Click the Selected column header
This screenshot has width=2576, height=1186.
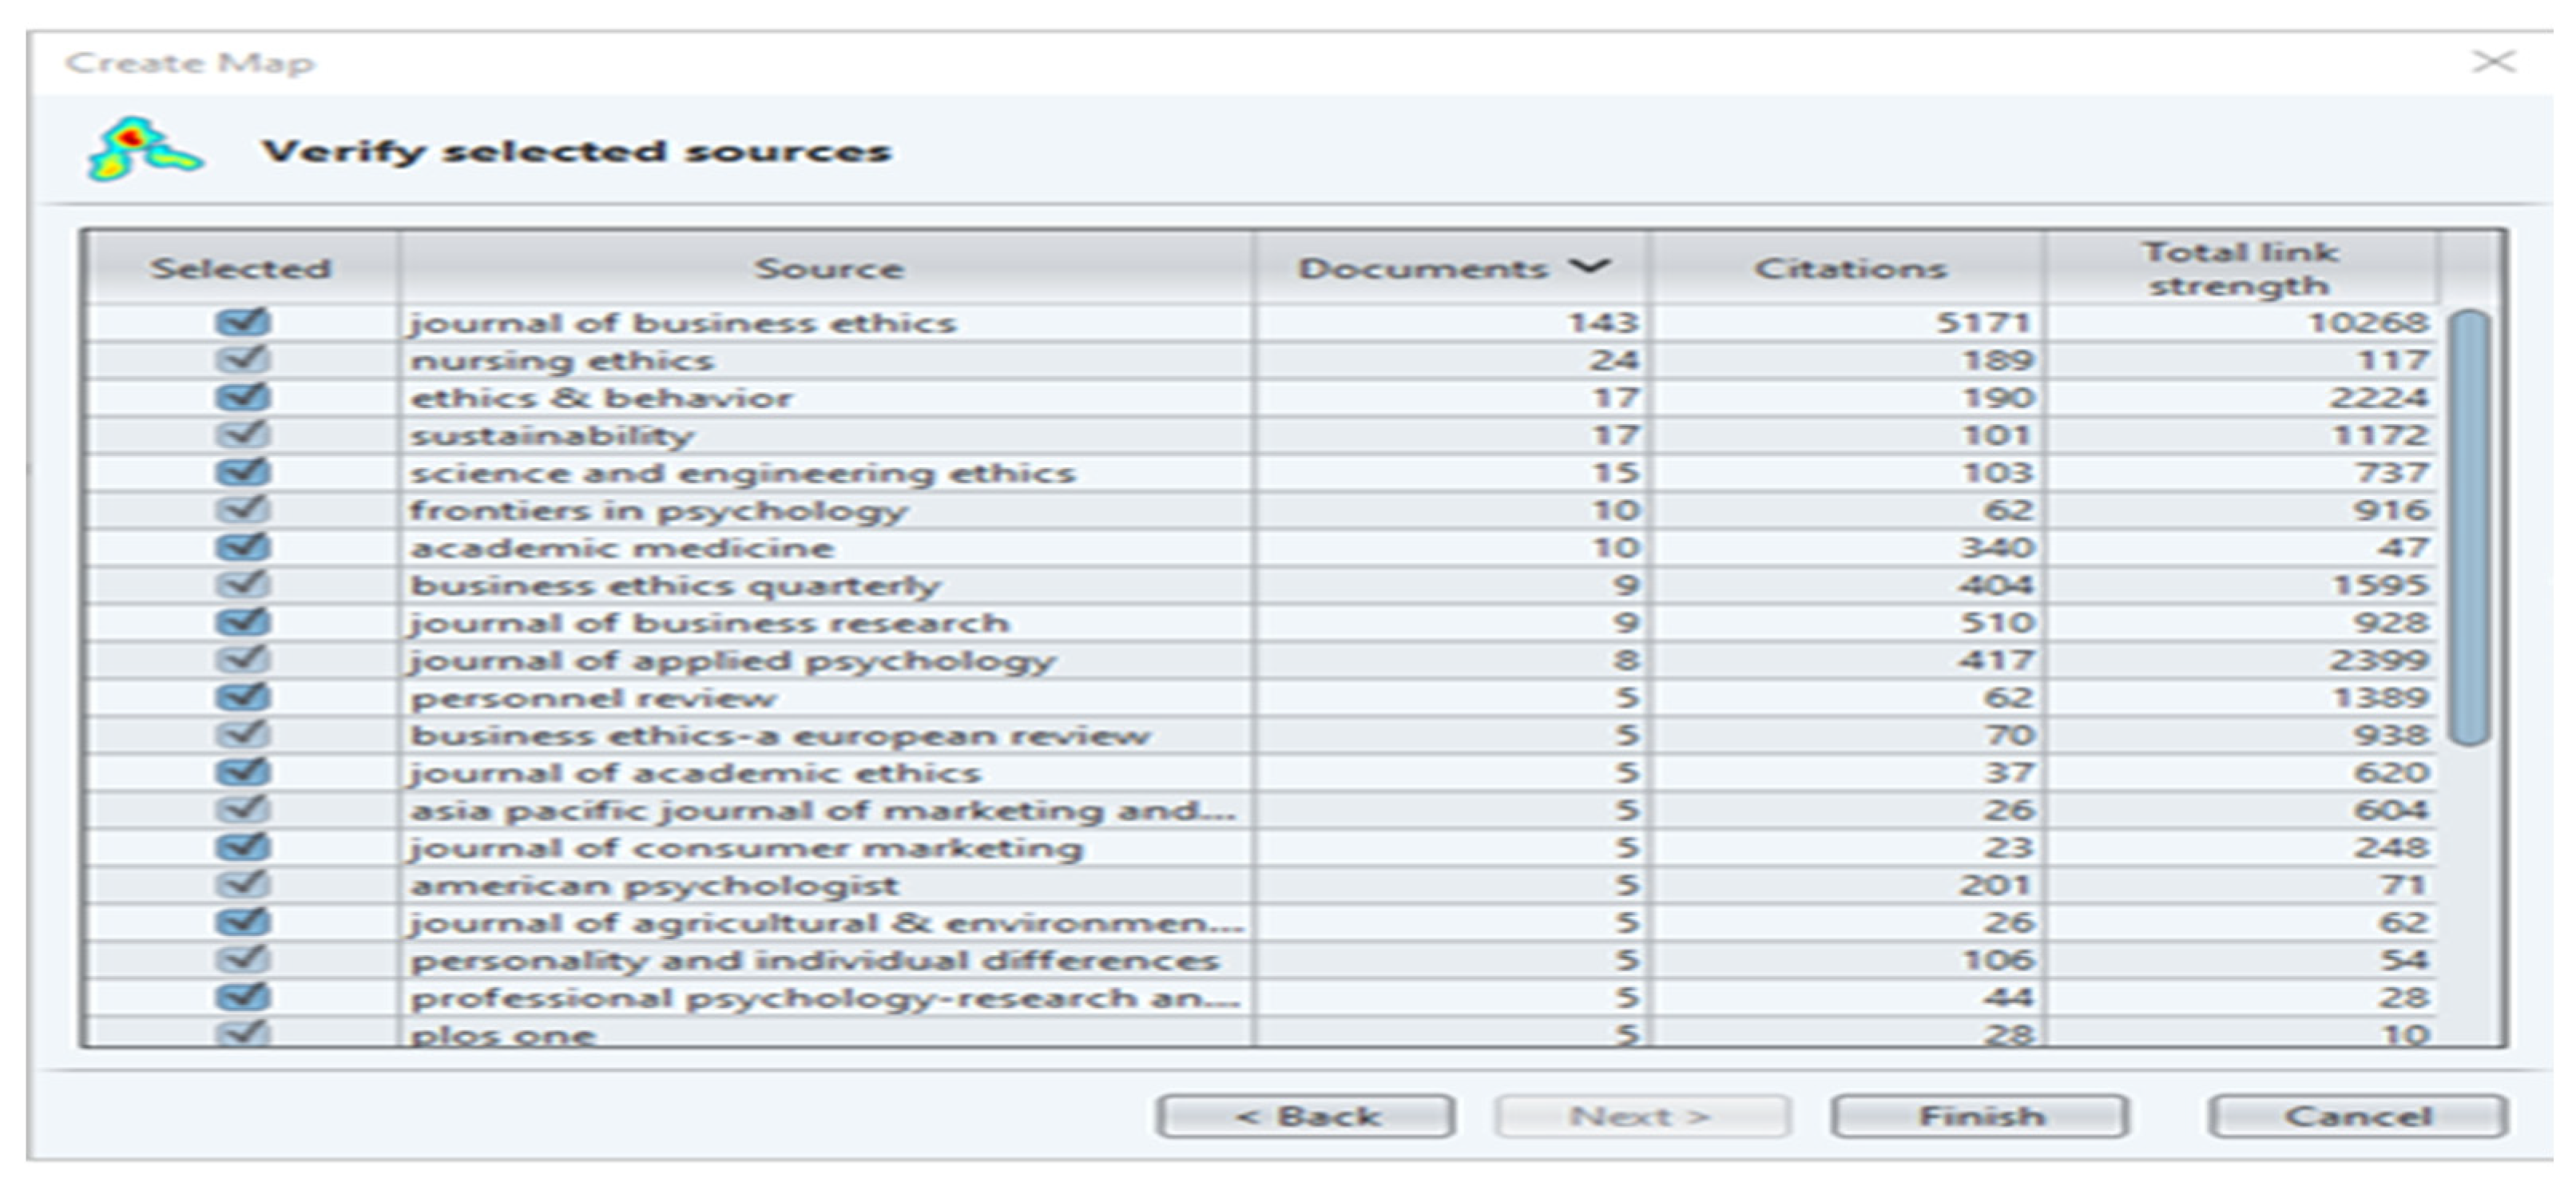point(240,268)
